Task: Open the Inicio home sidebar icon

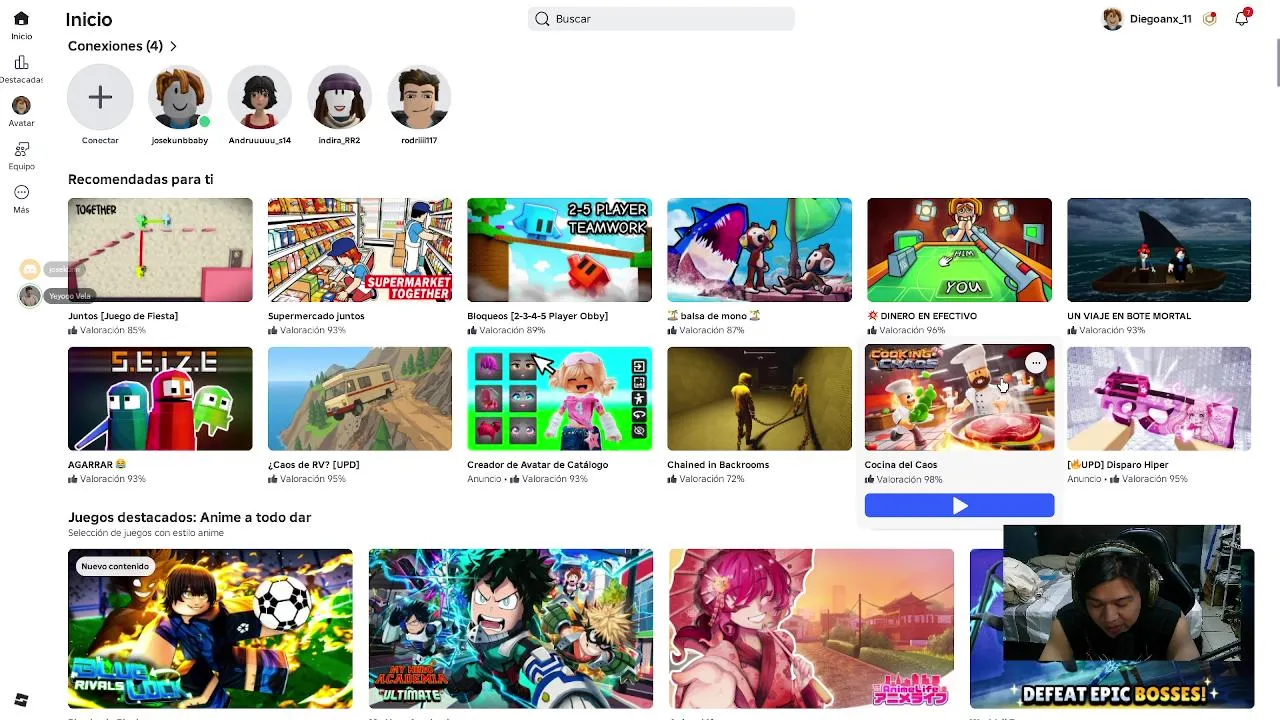Action: tap(21, 19)
